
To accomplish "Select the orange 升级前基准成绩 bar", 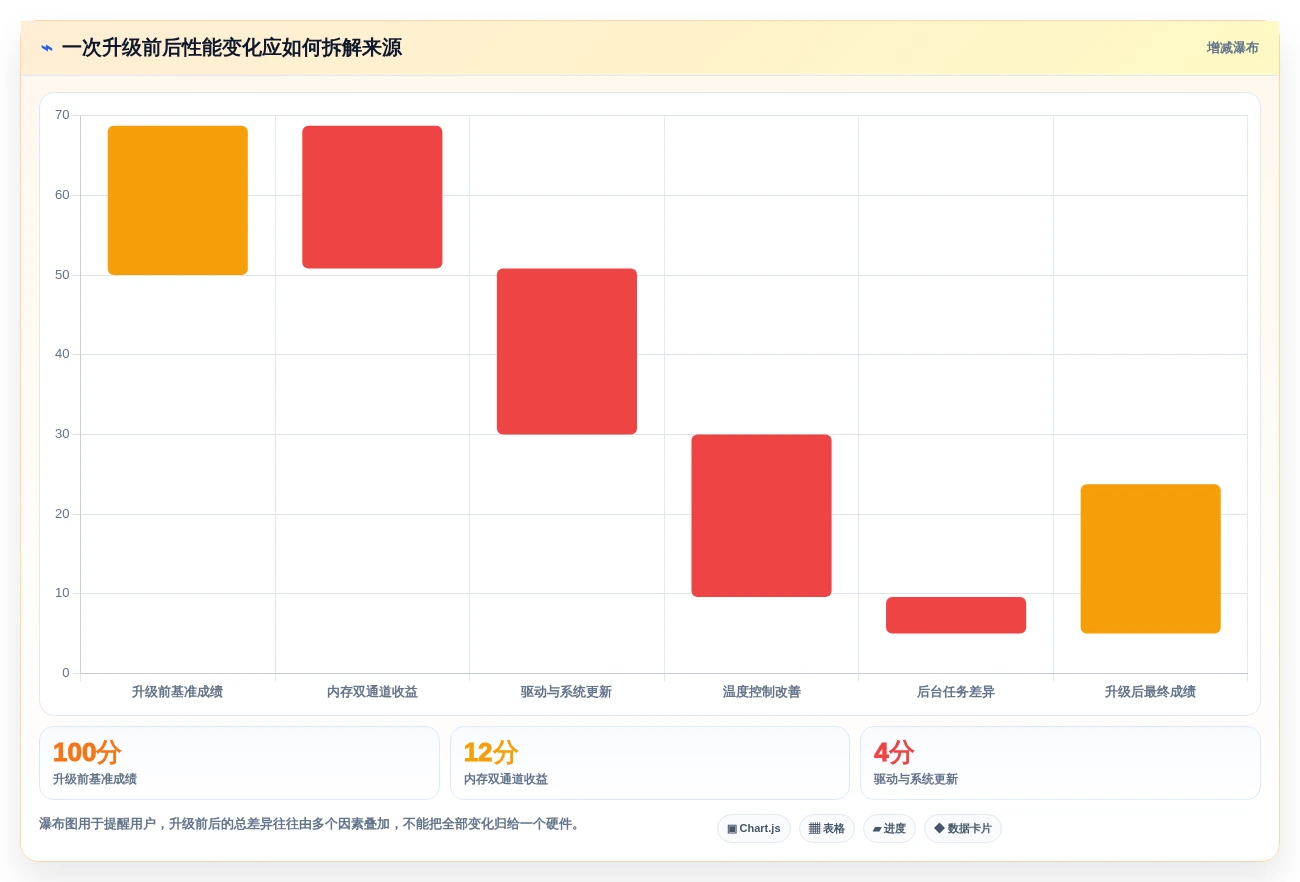I will pyautogui.click(x=178, y=200).
